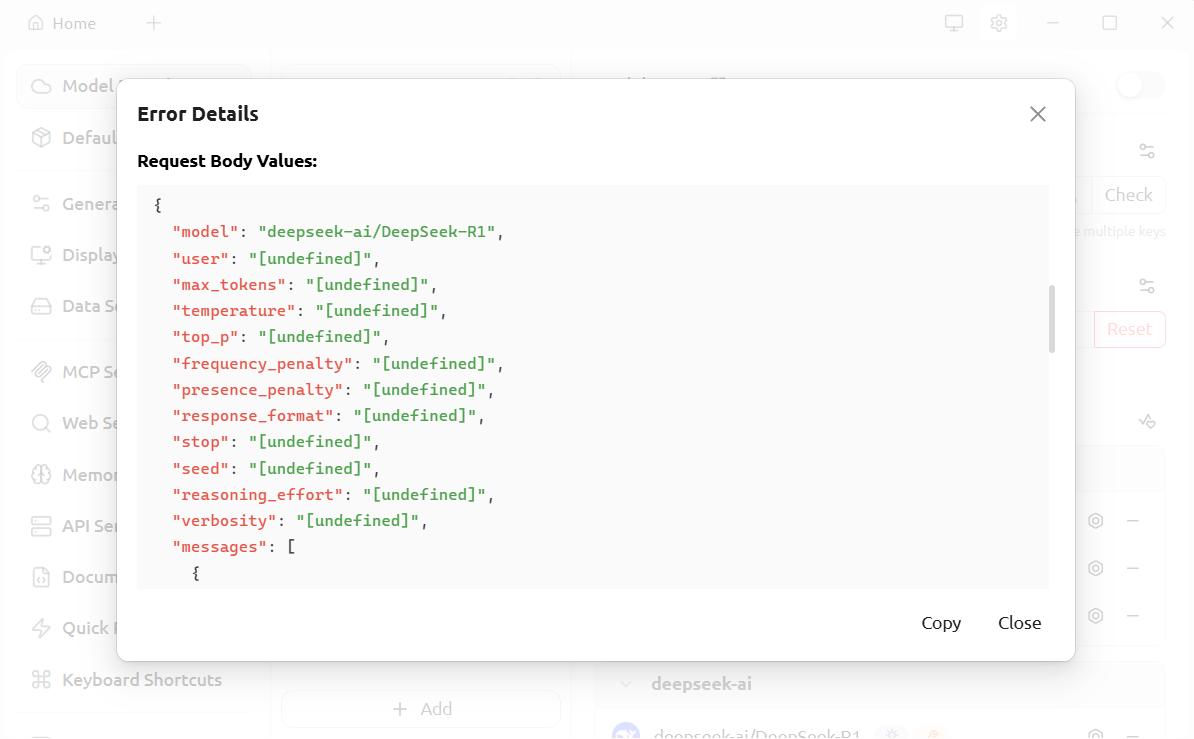Copy the request body error details
The width and height of the screenshot is (1194, 739).
[941, 623]
